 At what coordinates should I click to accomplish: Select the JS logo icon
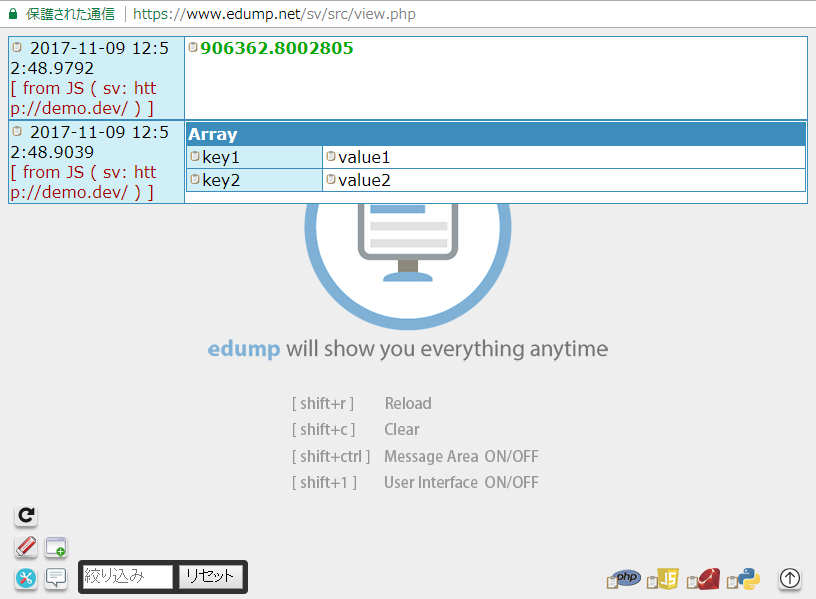pos(662,579)
